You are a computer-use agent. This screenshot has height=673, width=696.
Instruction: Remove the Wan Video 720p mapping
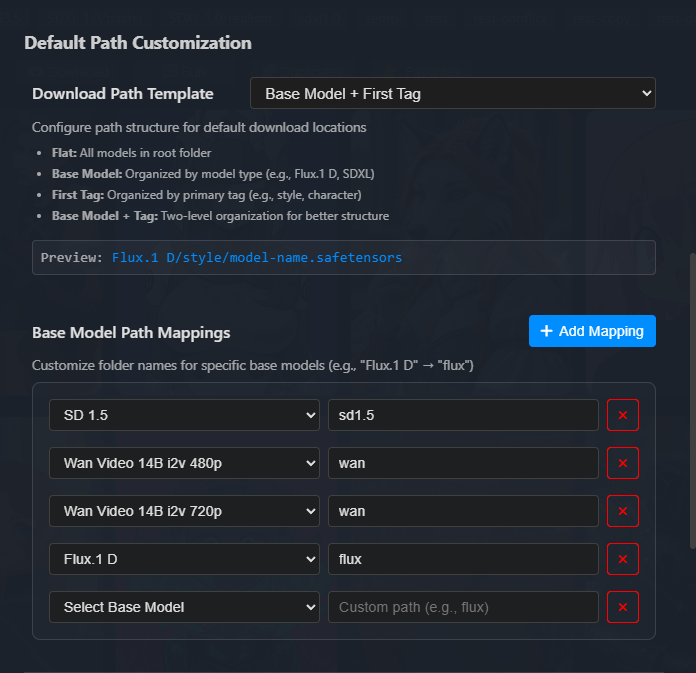point(622,511)
